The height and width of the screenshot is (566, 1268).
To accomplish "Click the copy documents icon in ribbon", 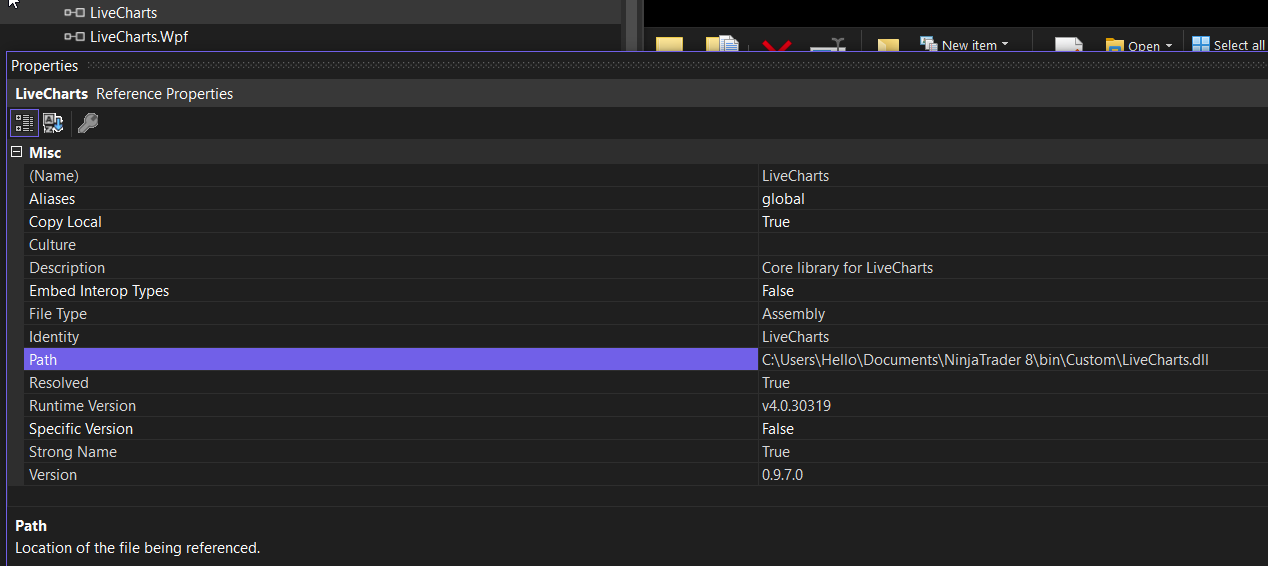I will pos(721,45).
